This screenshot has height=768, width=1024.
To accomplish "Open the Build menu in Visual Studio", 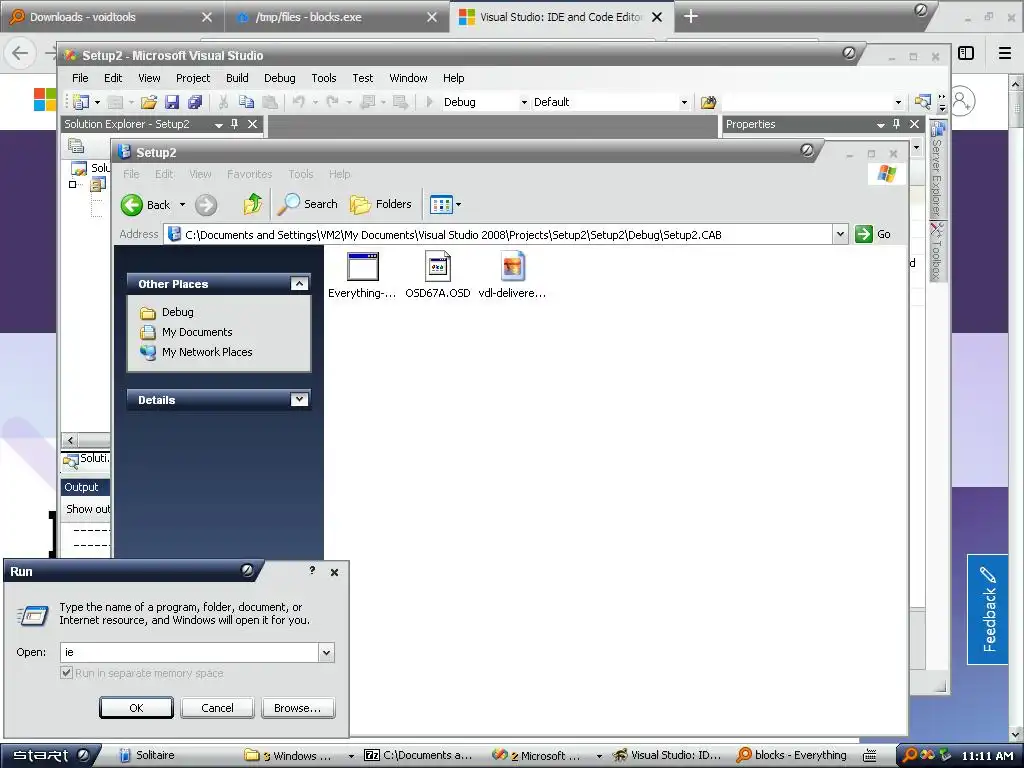I will (x=237, y=78).
